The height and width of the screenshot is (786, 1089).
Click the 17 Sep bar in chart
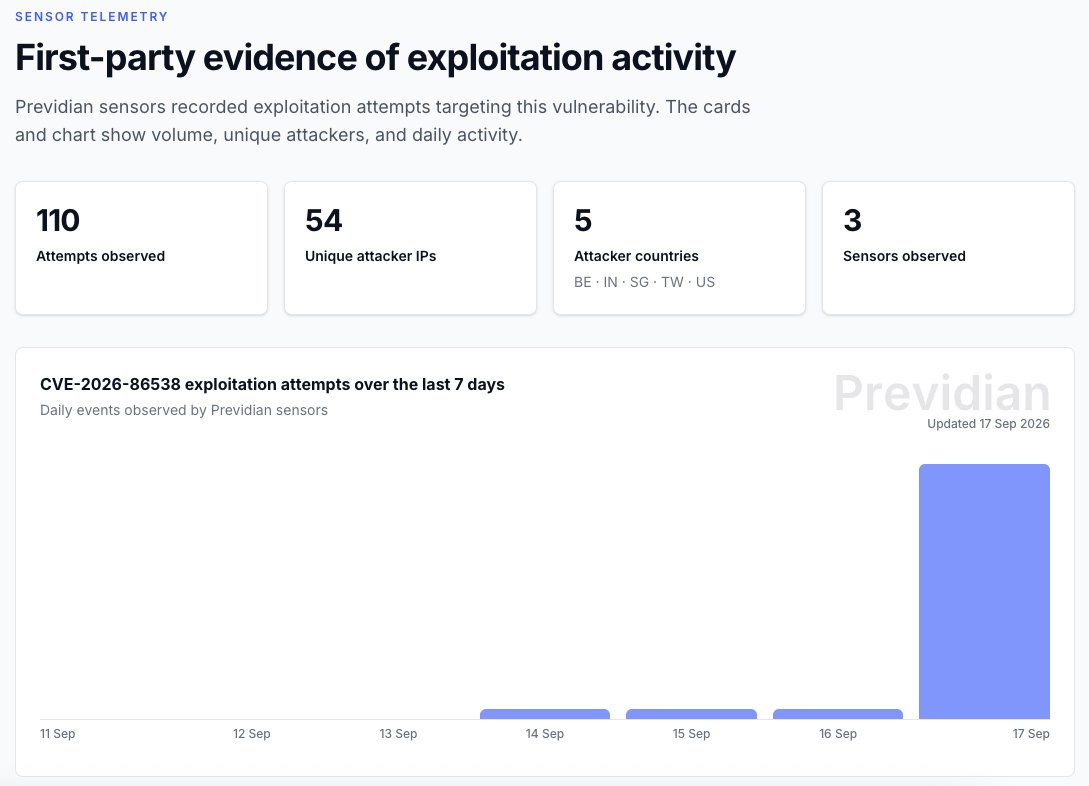[x=984, y=592]
